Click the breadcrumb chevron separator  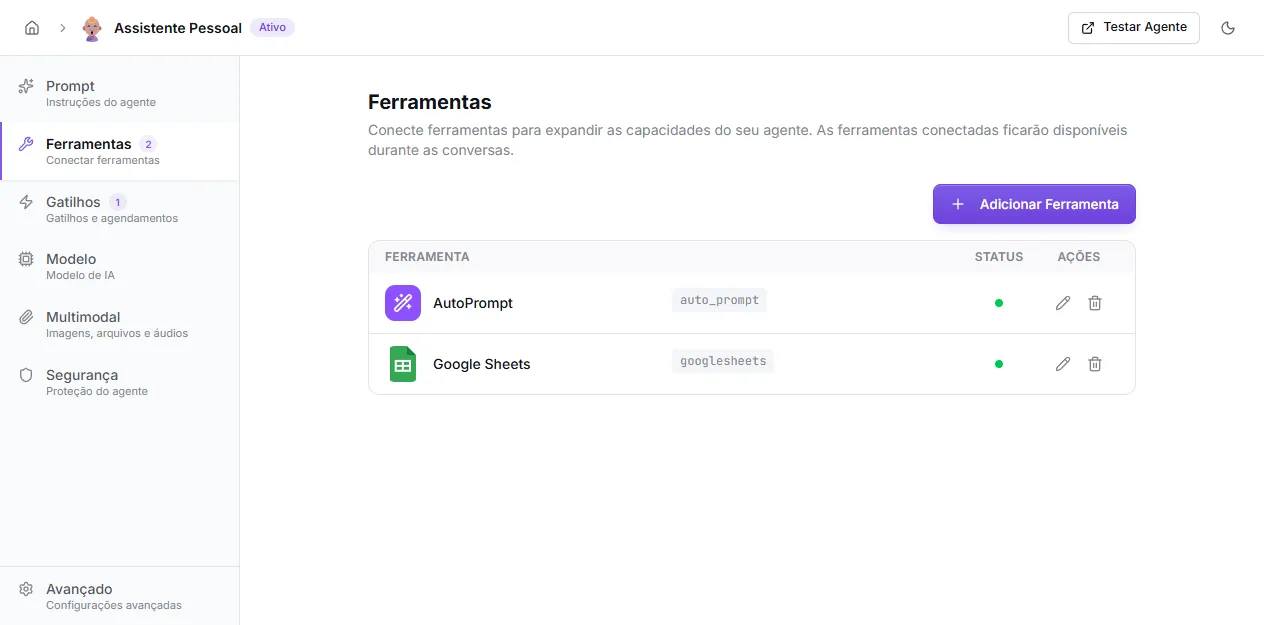pos(62,28)
